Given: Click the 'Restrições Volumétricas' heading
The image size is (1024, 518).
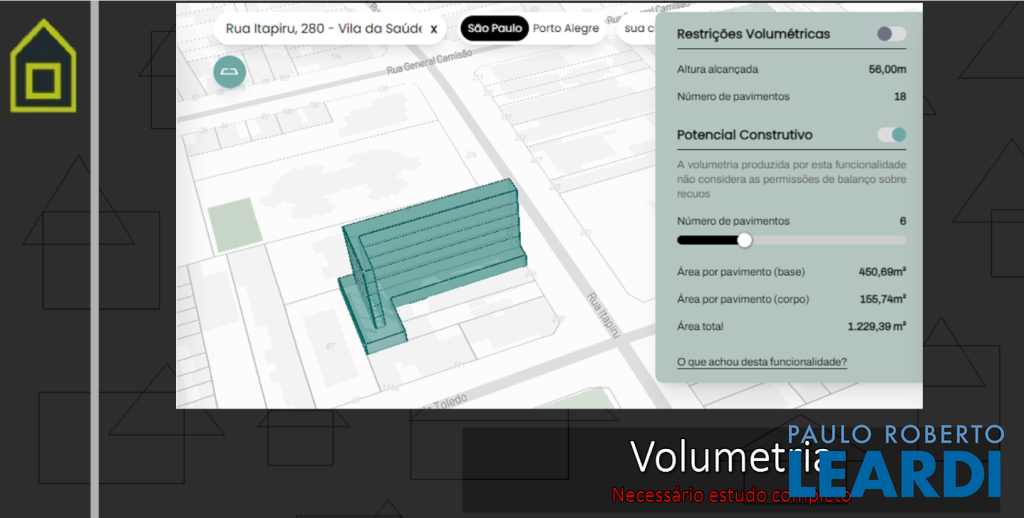Looking at the screenshot, I should point(754,34).
